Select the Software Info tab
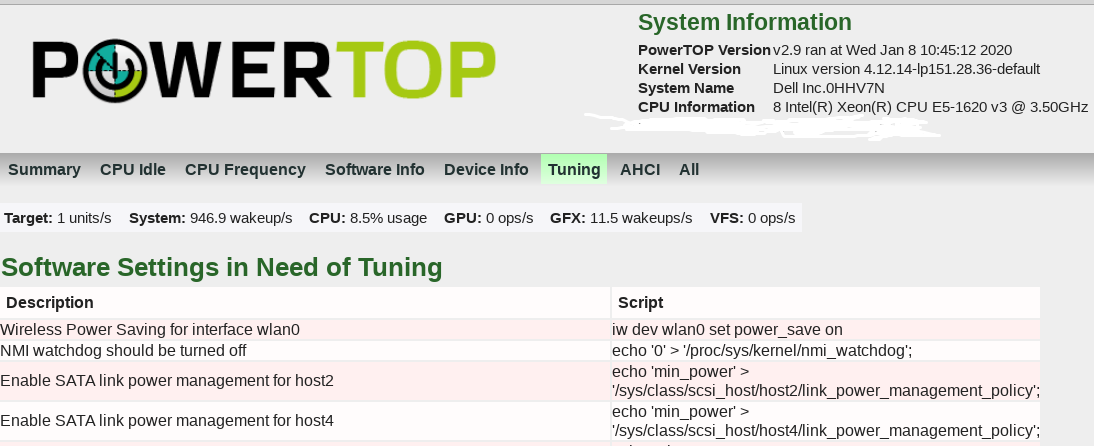Image resolution: width=1094 pixels, height=446 pixels. click(375, 170)
